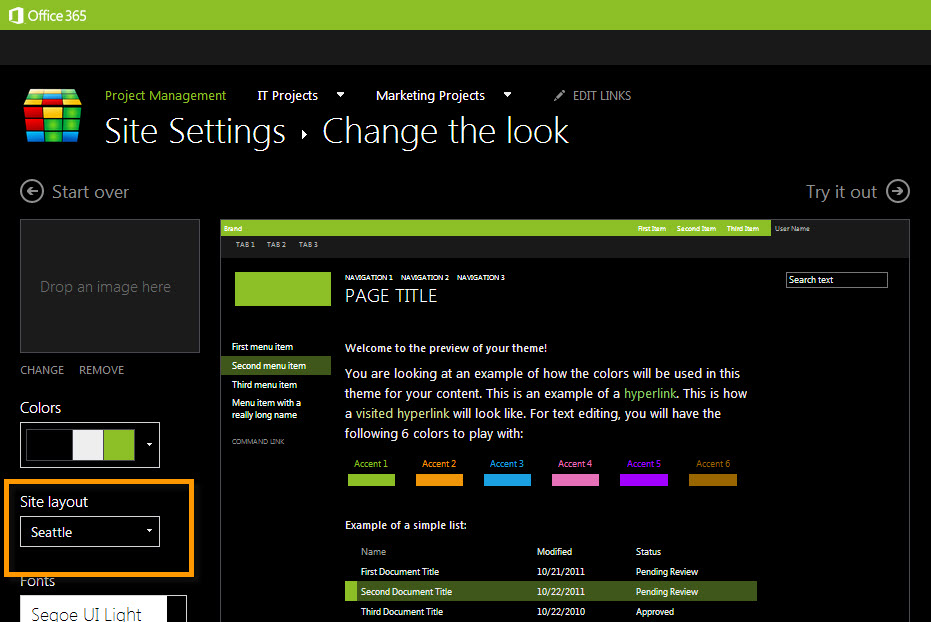
Task: Click the Rubik's cube site logo
Action: (52, 117)
